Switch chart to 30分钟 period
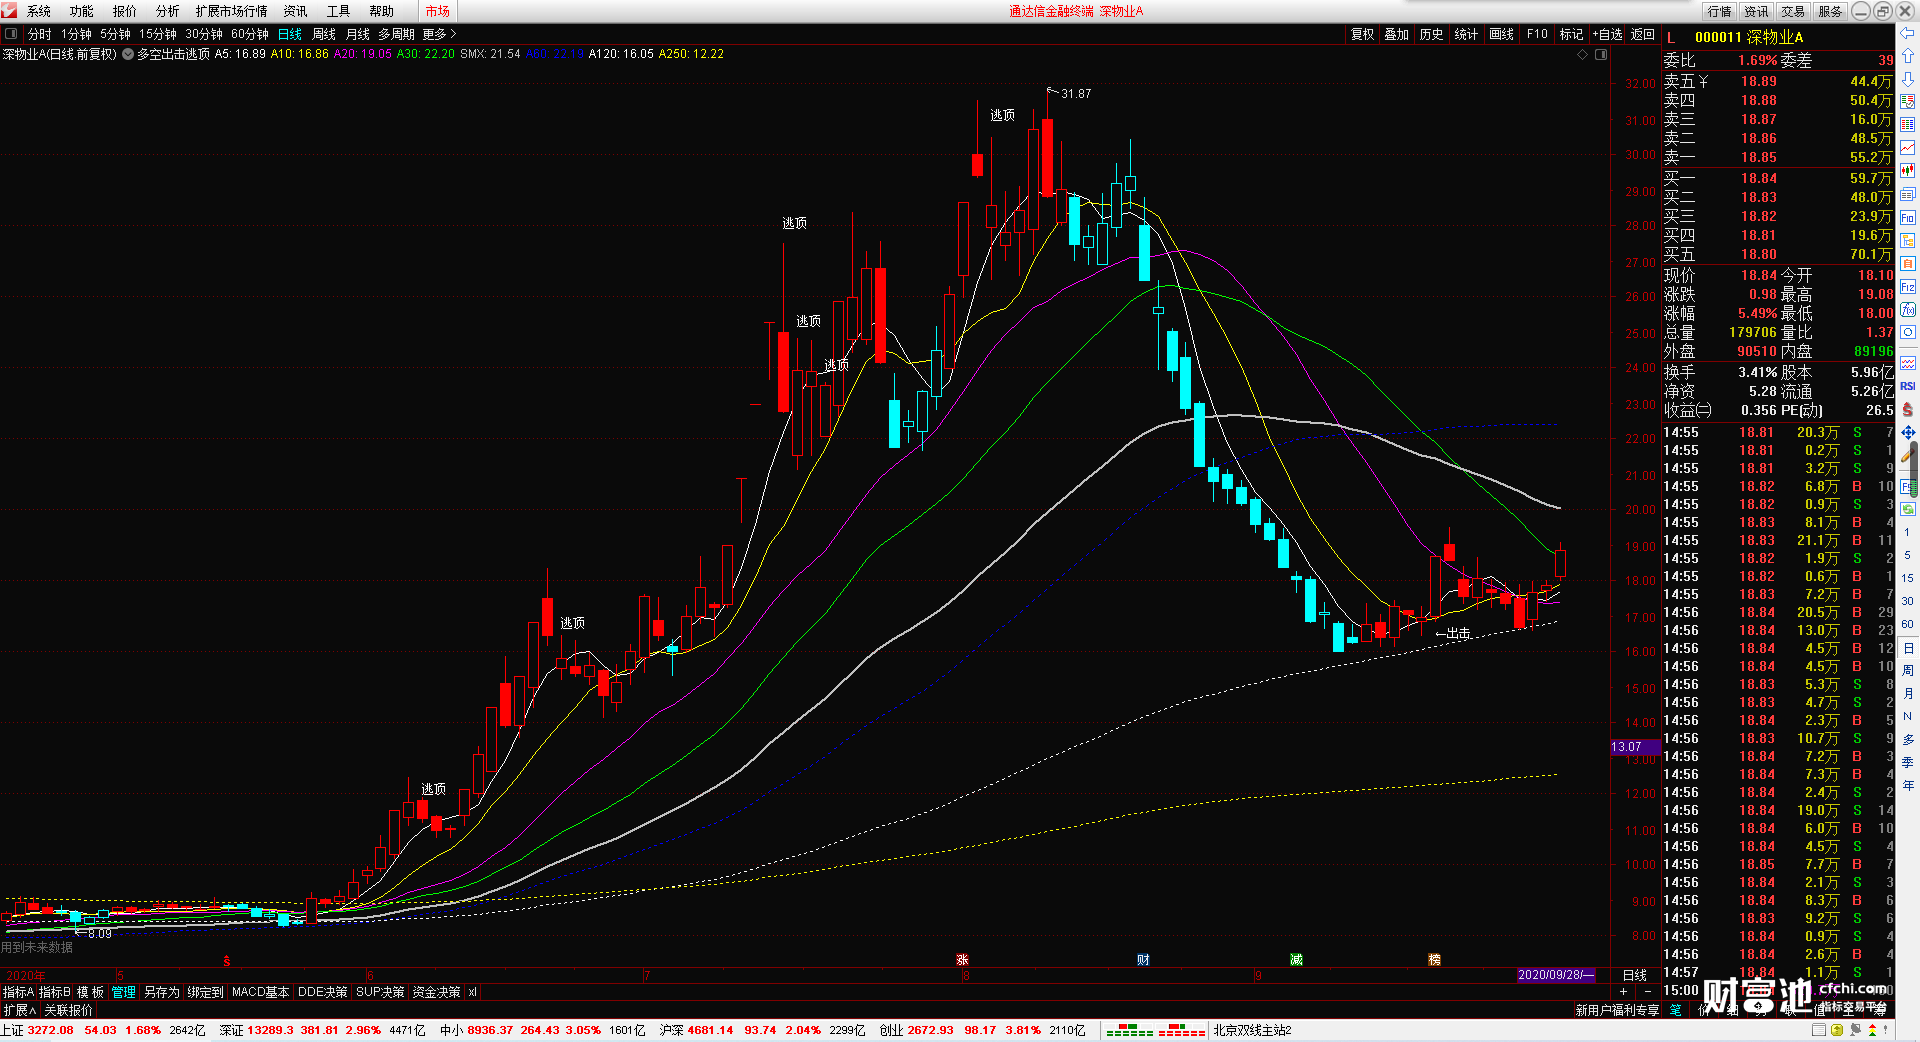 tap(204, 34)
